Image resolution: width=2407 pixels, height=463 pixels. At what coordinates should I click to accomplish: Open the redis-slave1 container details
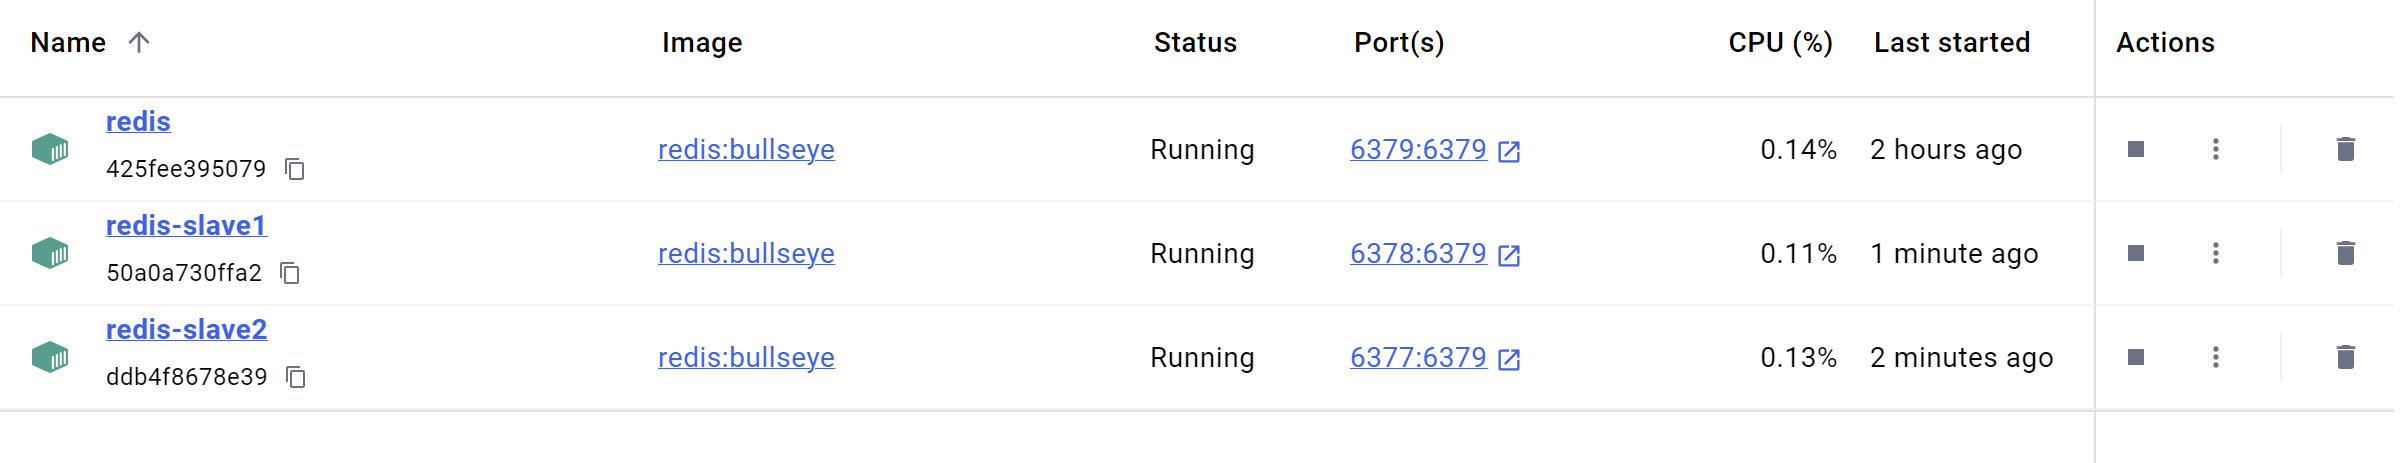186,225
